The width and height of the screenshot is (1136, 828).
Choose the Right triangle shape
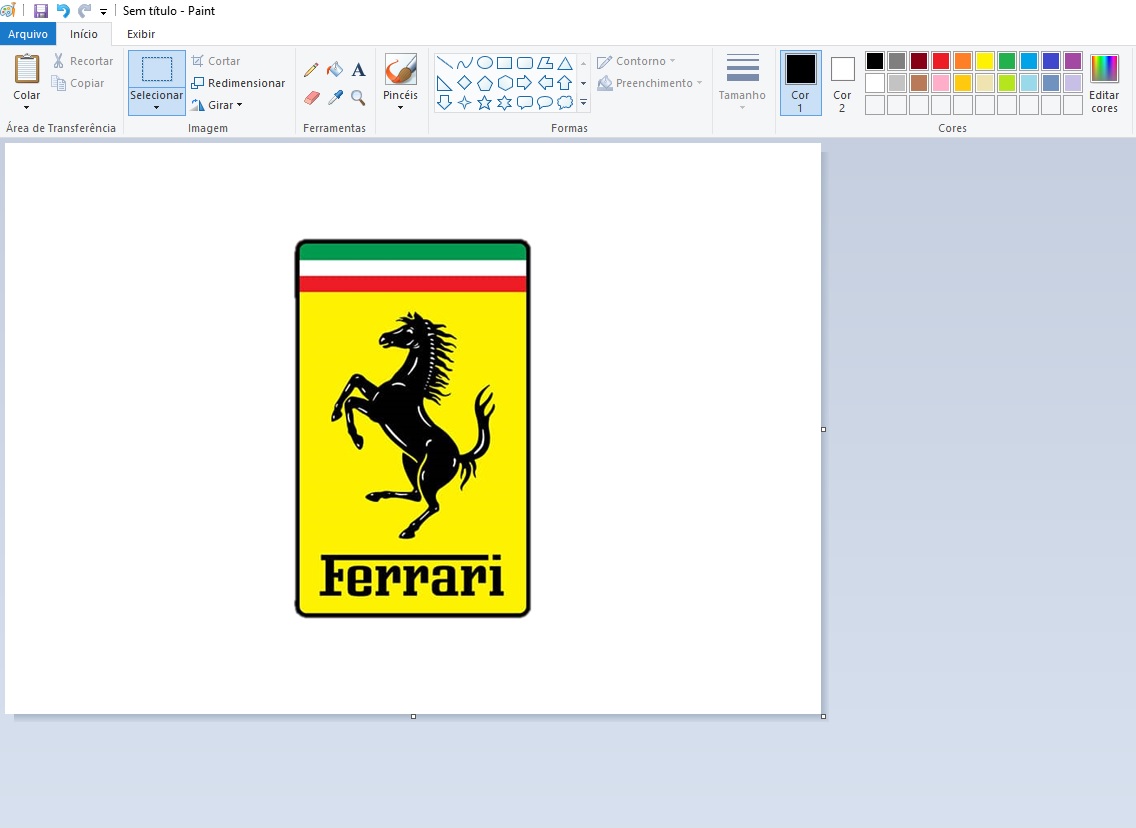click(445, 83)
